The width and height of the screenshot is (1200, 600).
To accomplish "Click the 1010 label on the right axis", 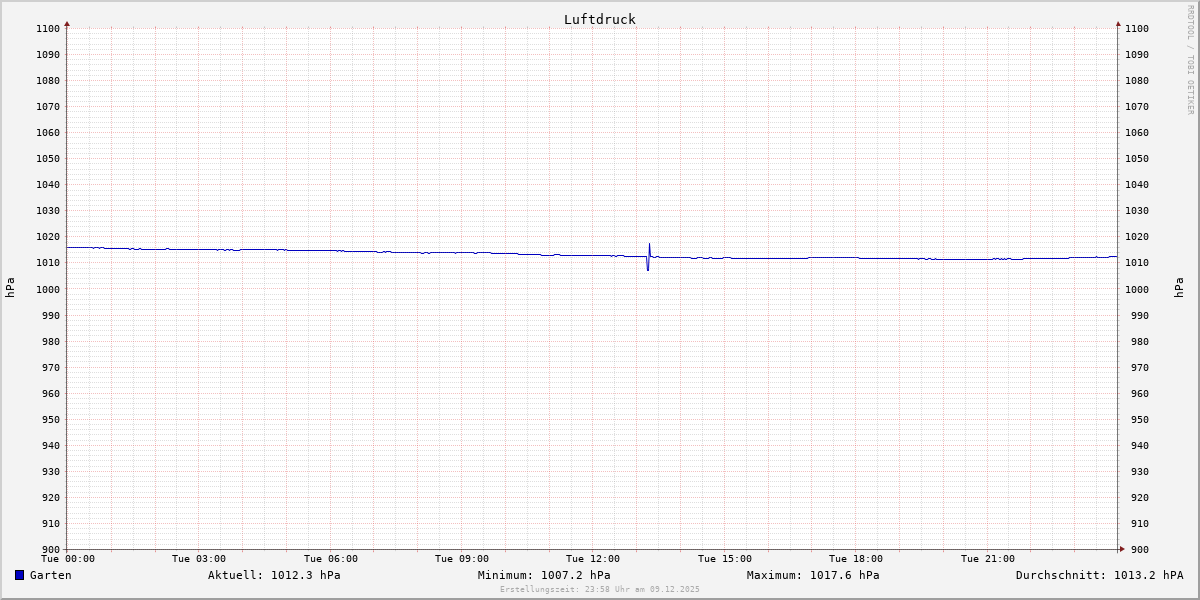I will [x=1137, y=263].
